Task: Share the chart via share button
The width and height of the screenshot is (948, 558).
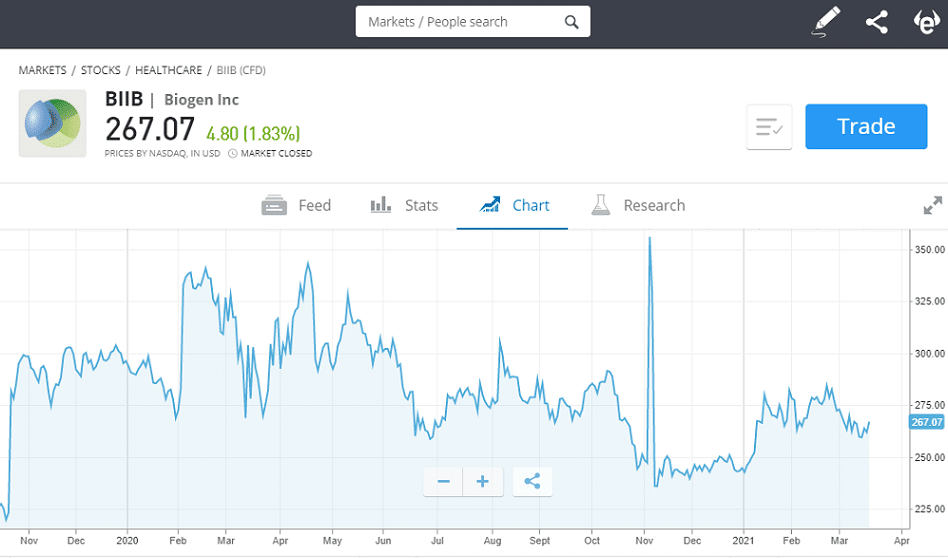Action: (x=532, y=481)
